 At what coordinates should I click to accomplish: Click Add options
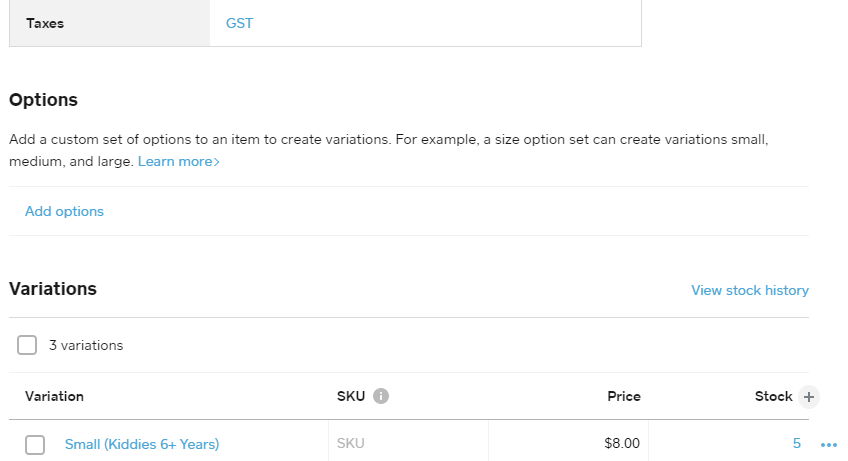tap(64, 211)
